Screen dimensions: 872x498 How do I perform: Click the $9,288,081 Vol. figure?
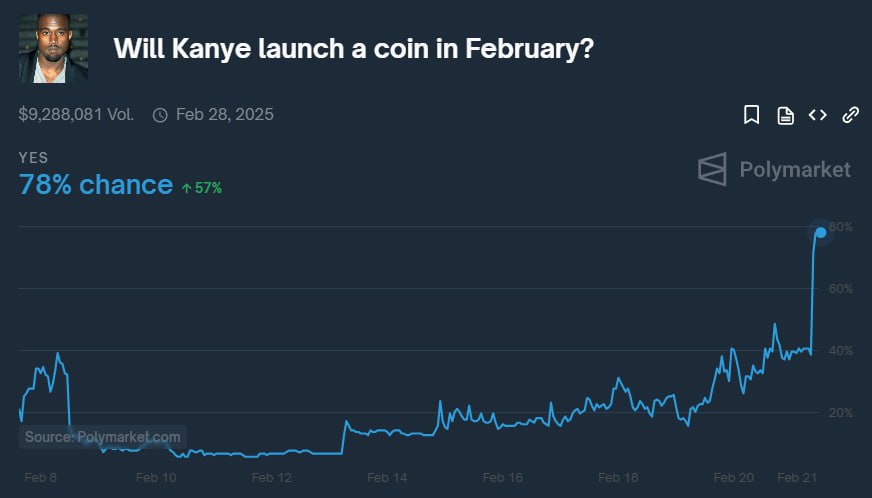click(x=76, y=115)
